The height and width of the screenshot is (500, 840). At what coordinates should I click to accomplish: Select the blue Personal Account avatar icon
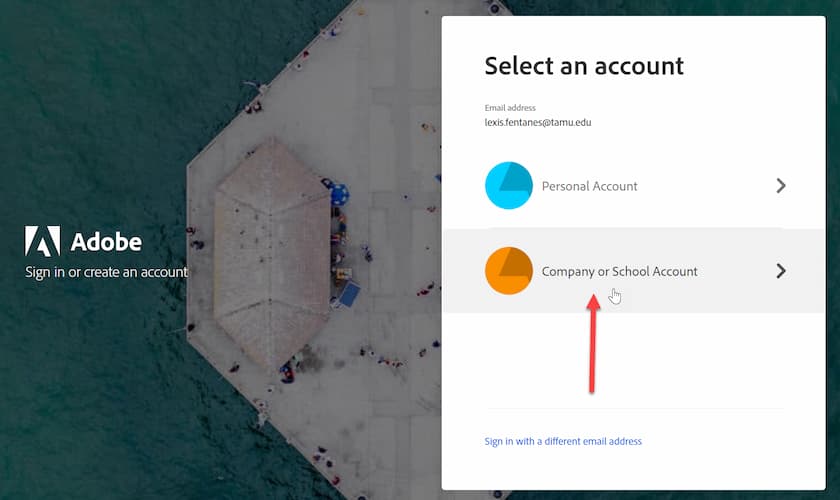(x=508, y=185)
